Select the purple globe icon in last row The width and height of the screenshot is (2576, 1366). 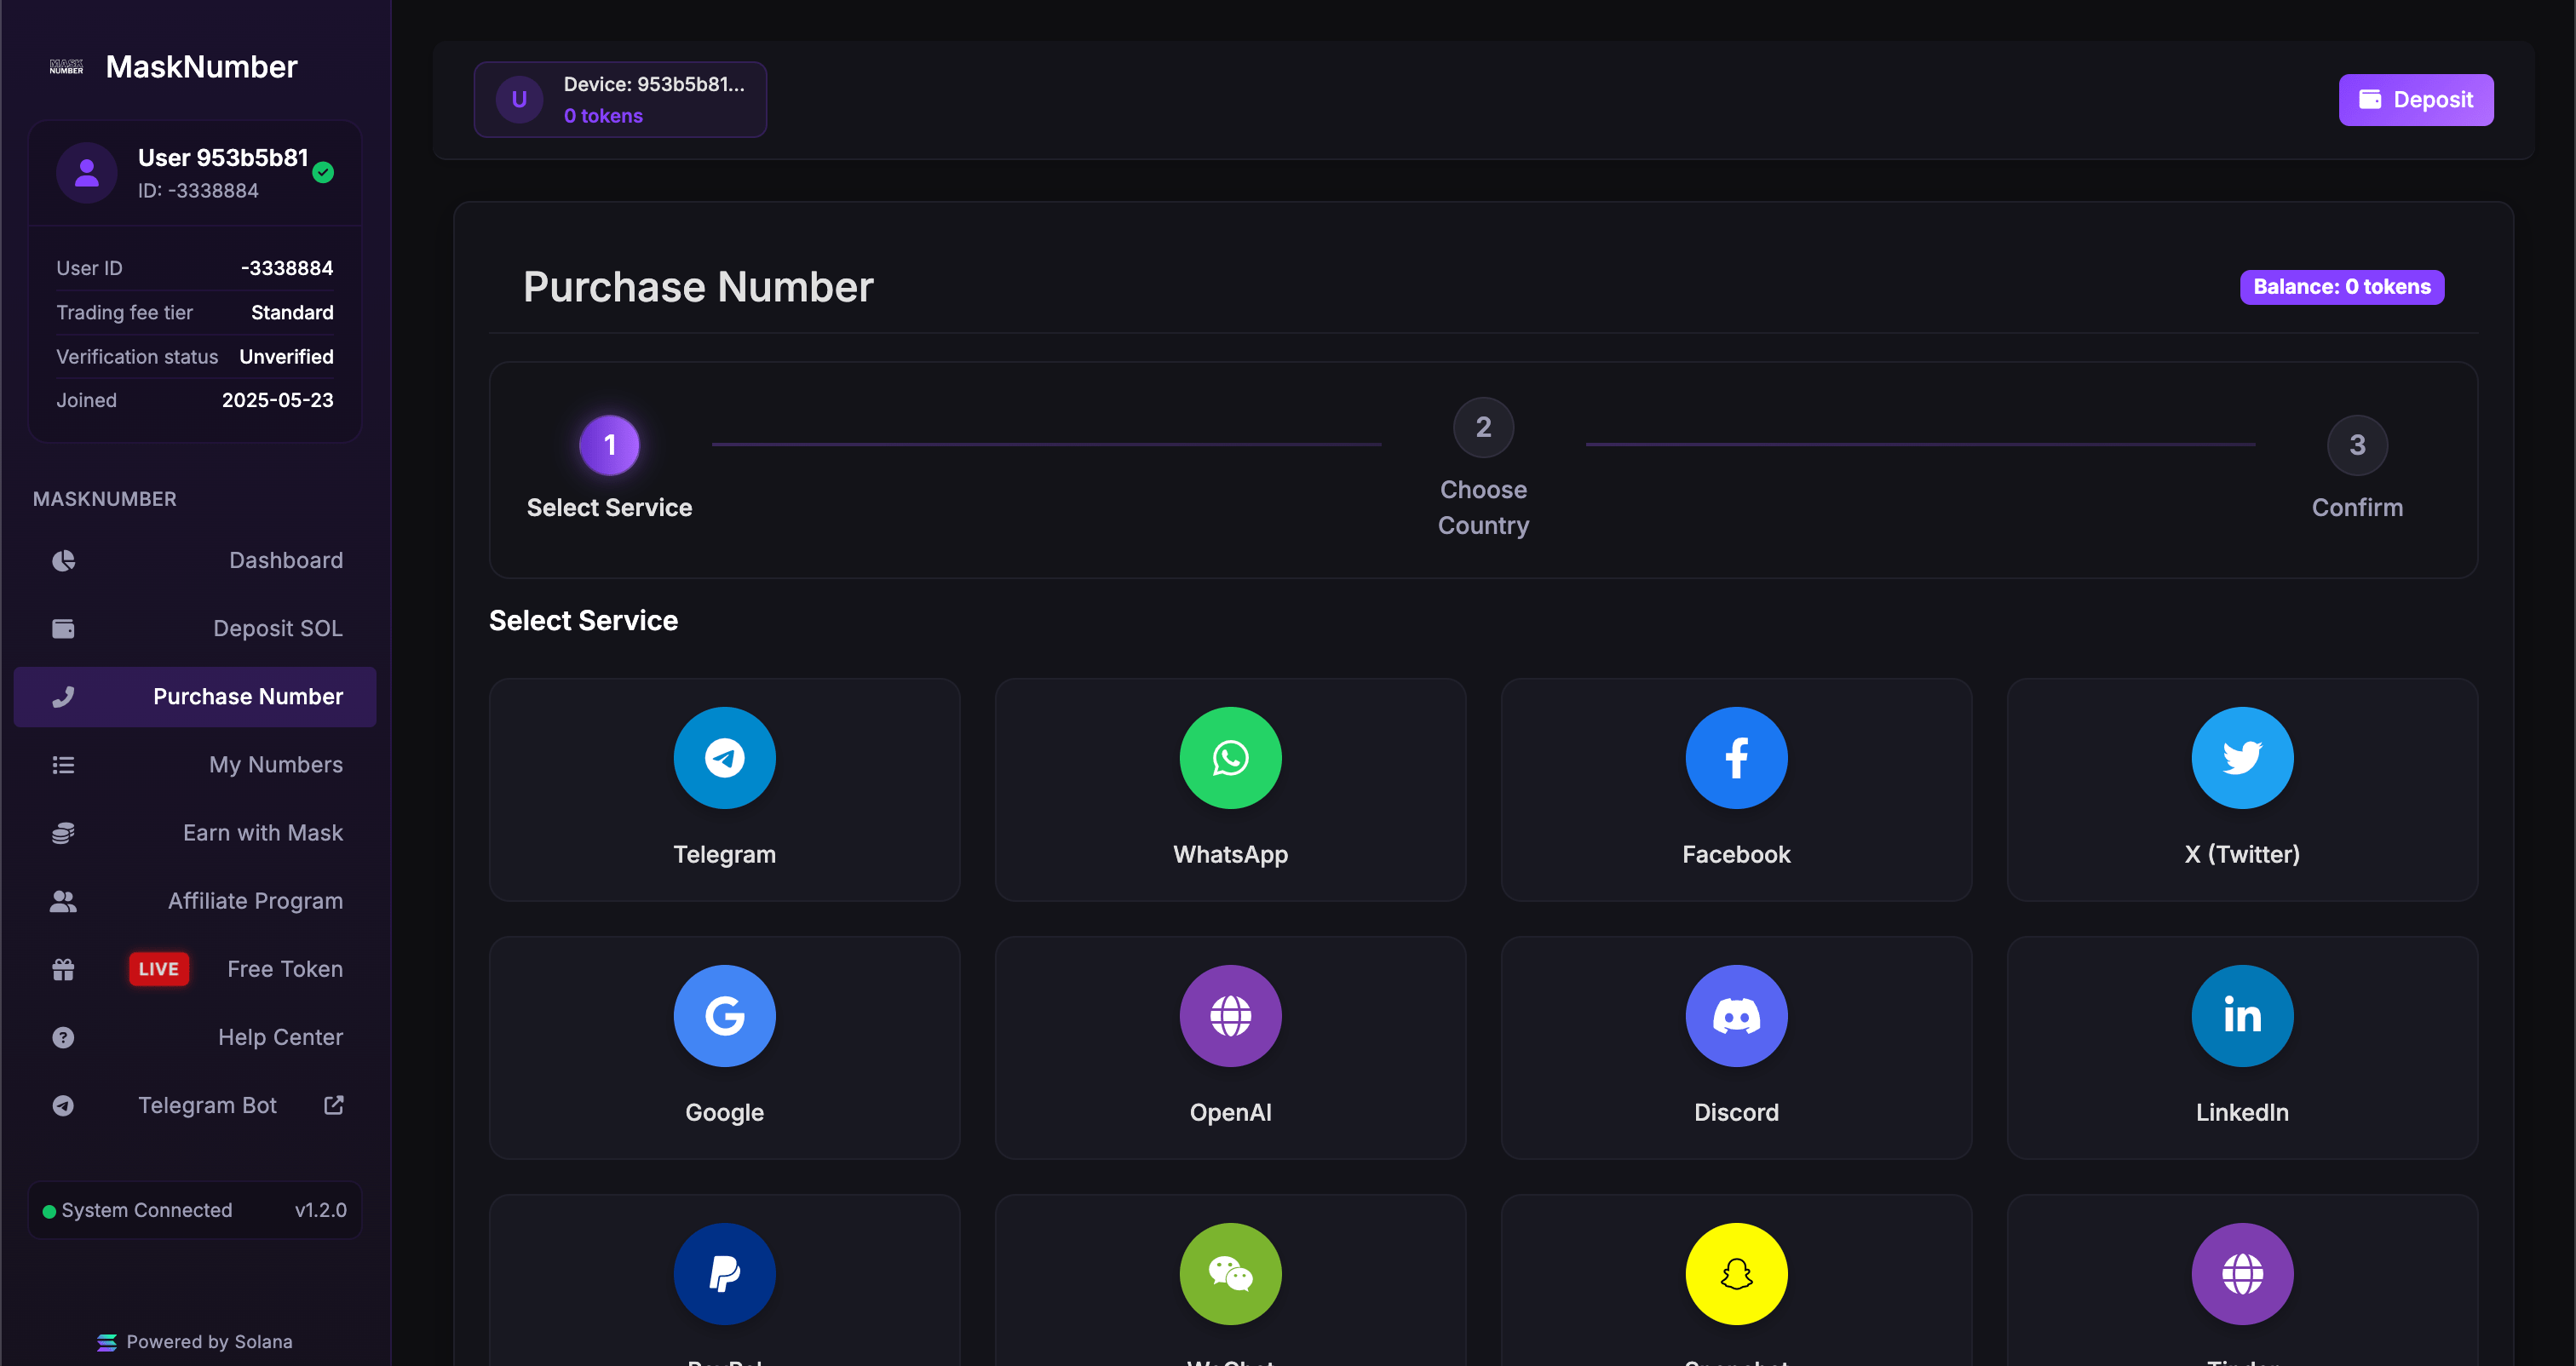coord(2242,1273)
